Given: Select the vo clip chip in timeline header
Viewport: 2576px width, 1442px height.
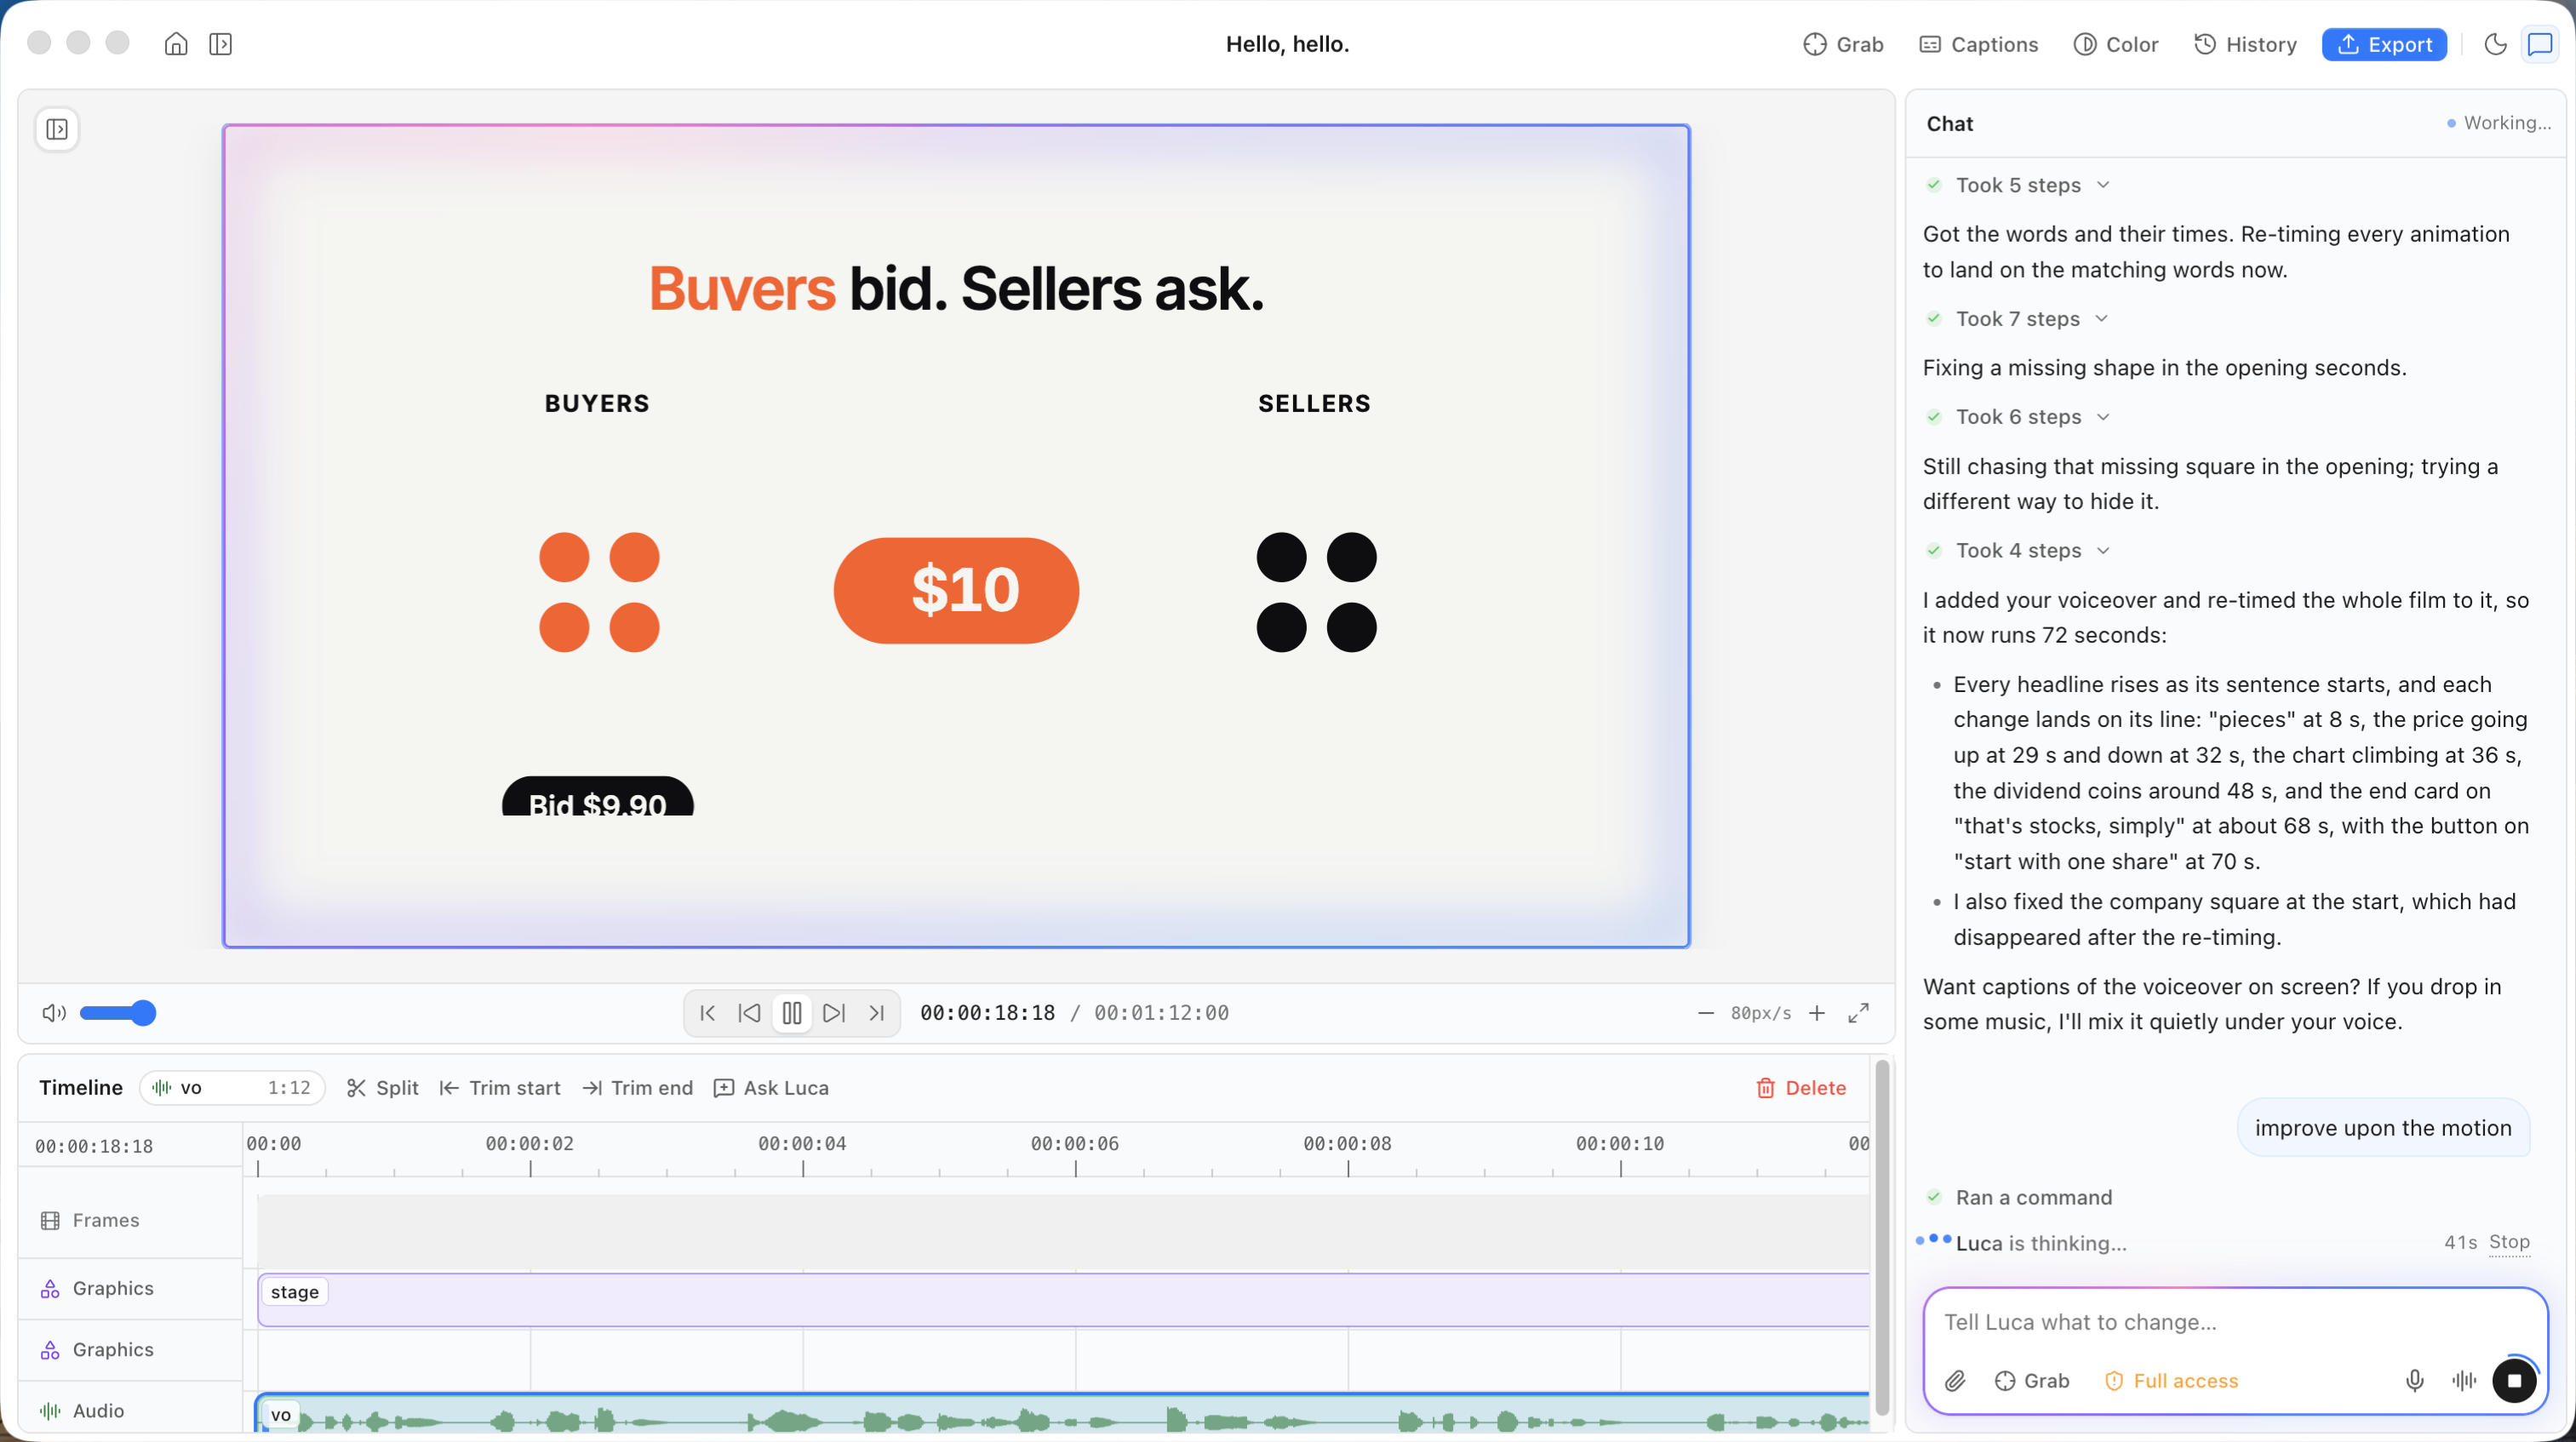Looking at the screenshot, I should (x=232, y=1088).
